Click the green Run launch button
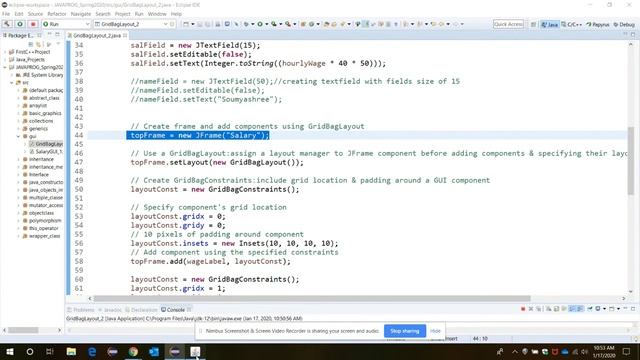 [20, 24]
